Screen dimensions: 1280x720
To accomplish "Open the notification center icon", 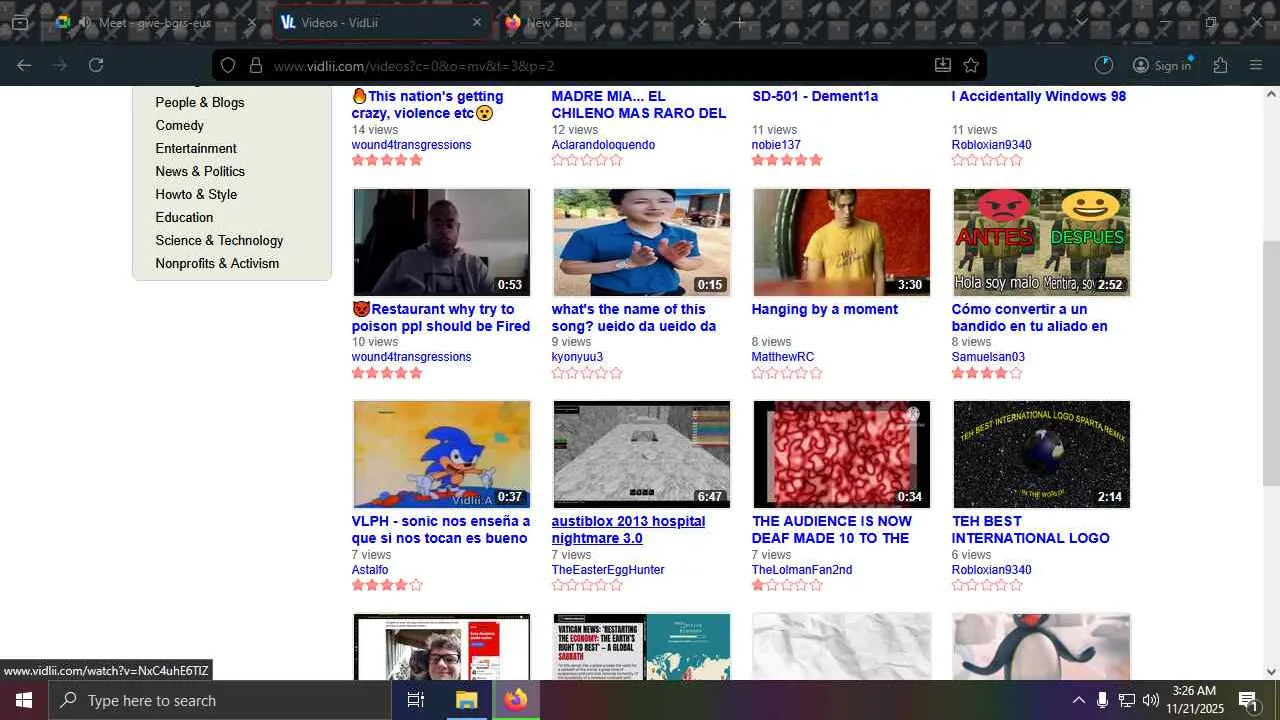I will click(x=1248, y=700).
